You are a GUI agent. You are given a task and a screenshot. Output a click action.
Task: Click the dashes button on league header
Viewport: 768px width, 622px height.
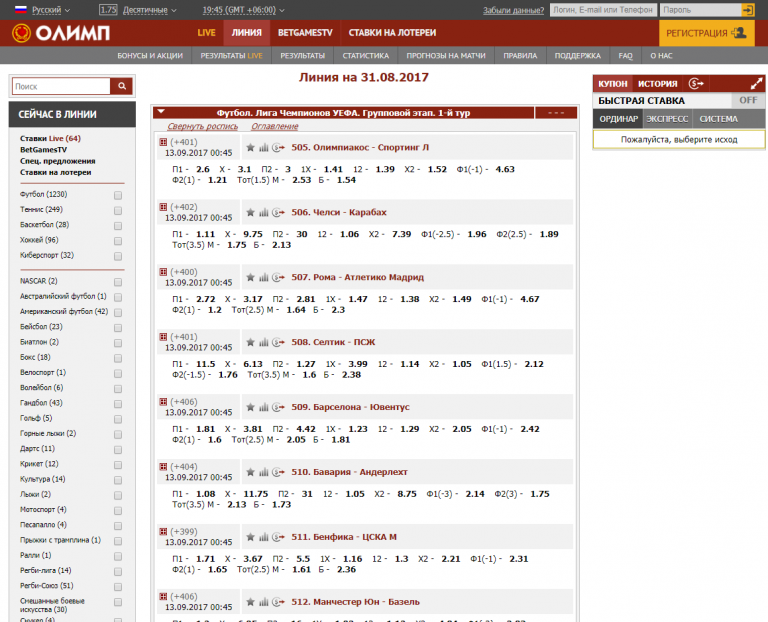click(556, 113)
